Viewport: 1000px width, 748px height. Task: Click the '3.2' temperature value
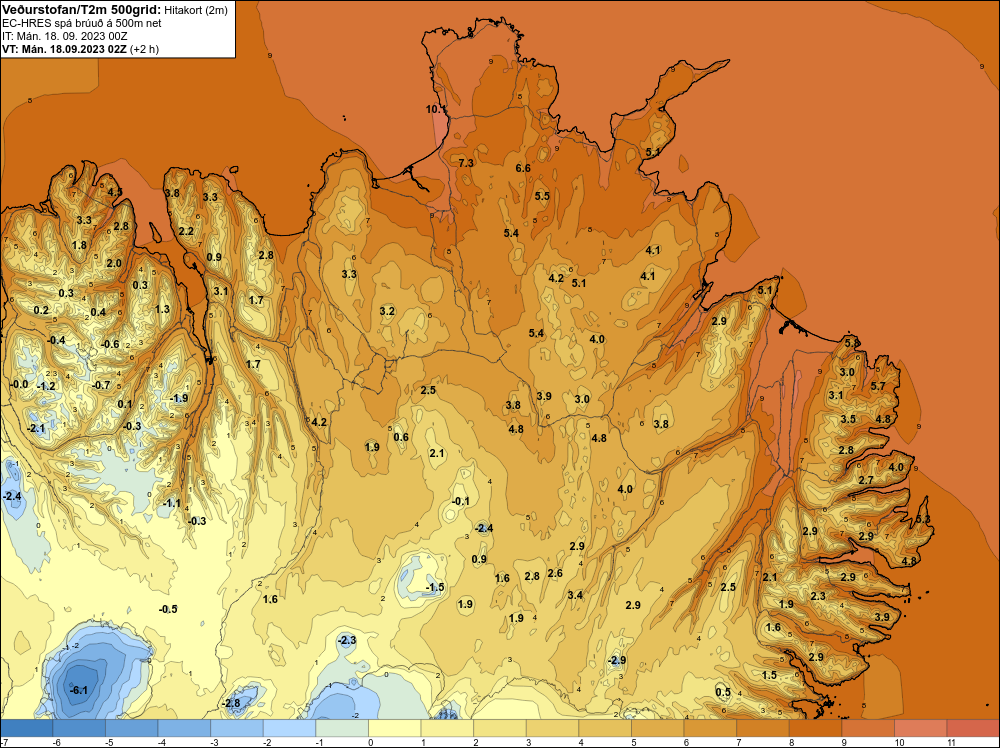tap(387, 312)
